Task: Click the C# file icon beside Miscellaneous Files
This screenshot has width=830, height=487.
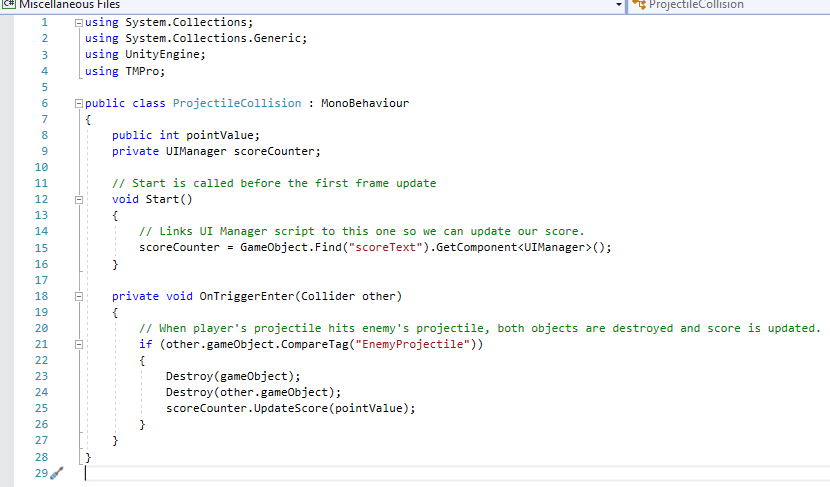Action: coord(9,4)
